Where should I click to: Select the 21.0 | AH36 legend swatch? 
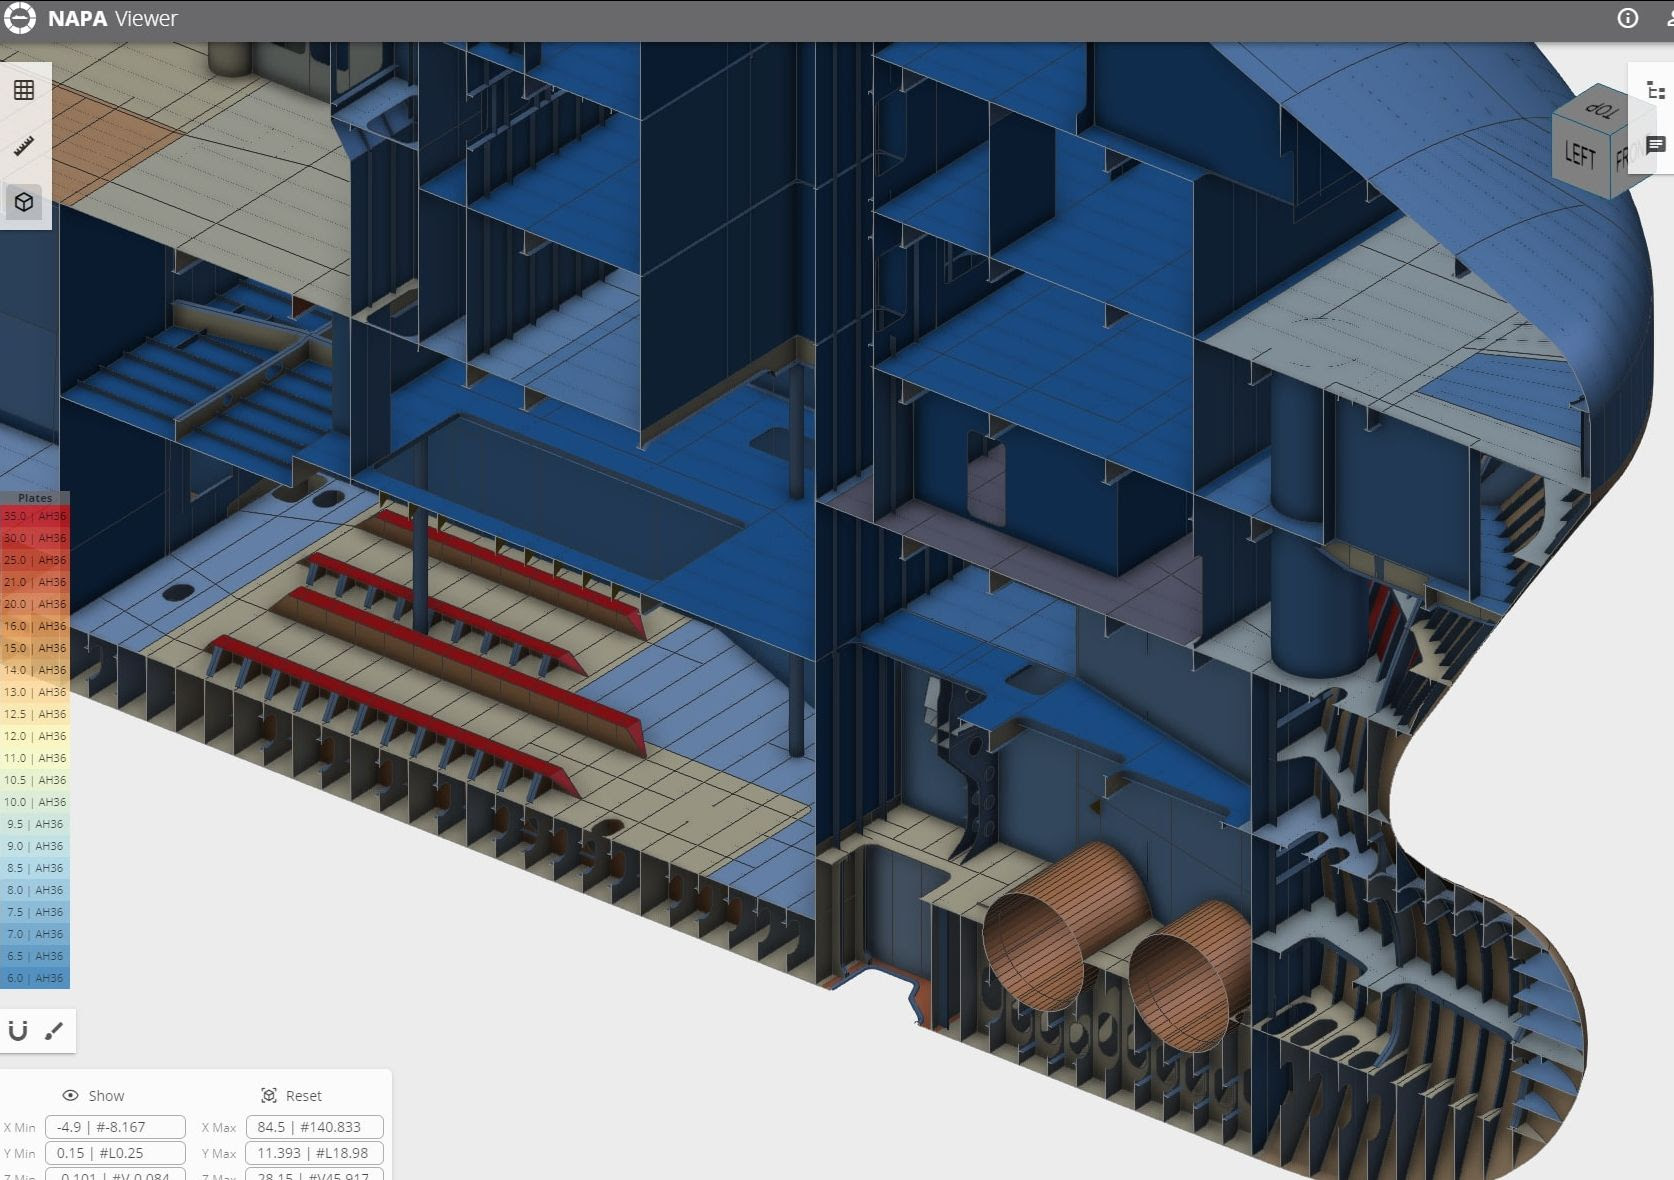(x=35, y=582)
